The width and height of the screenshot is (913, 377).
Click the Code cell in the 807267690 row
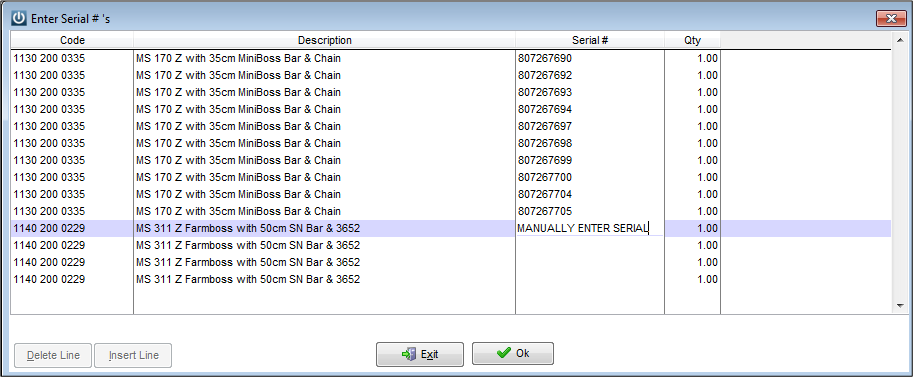pos(72,58)
